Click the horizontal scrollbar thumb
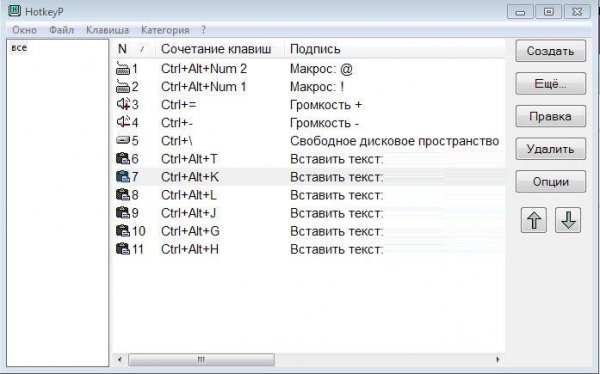The image size is (600, 374). (201, 359)
